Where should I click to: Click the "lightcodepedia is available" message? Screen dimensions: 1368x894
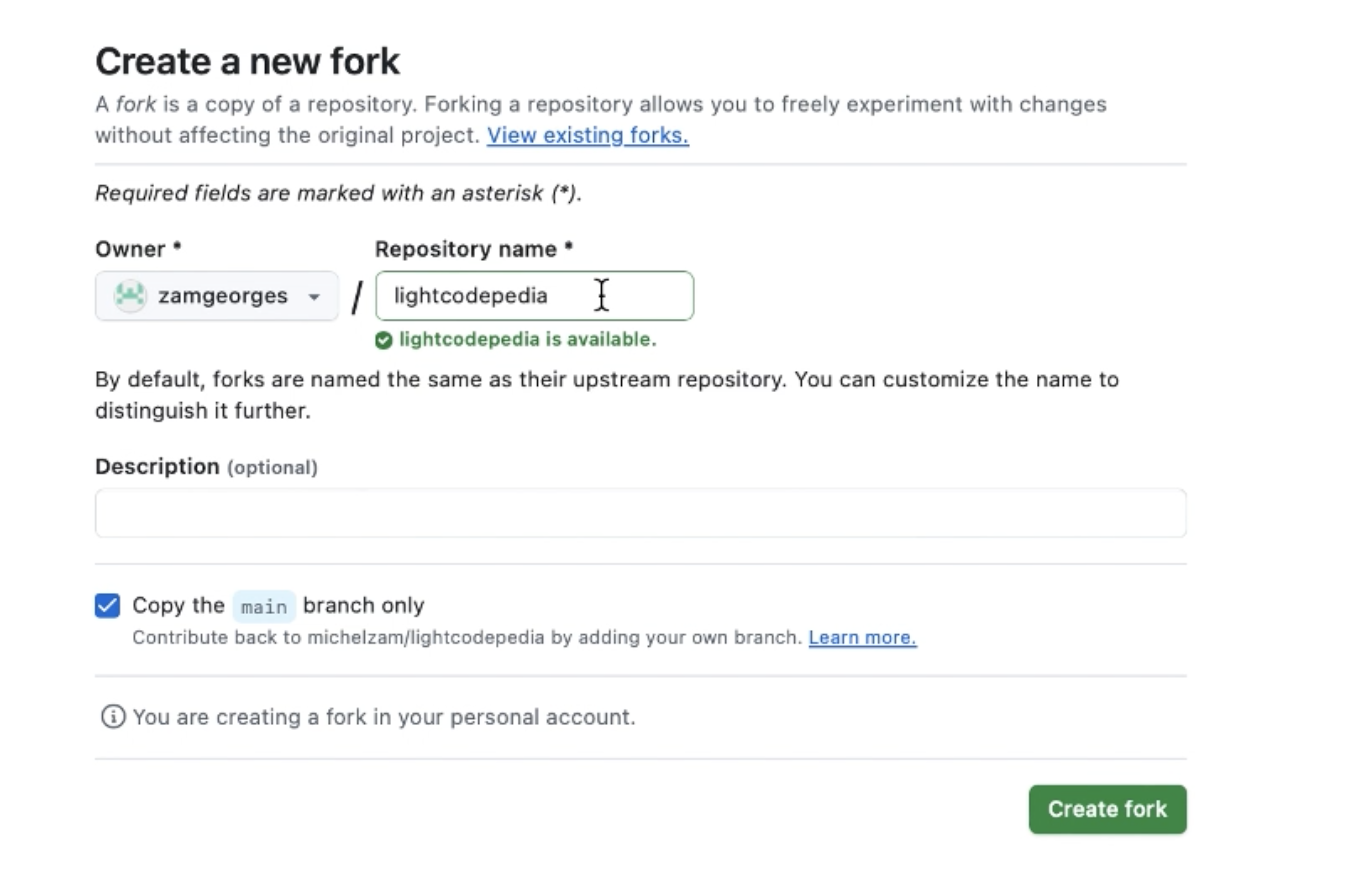(x=527, y=340)
